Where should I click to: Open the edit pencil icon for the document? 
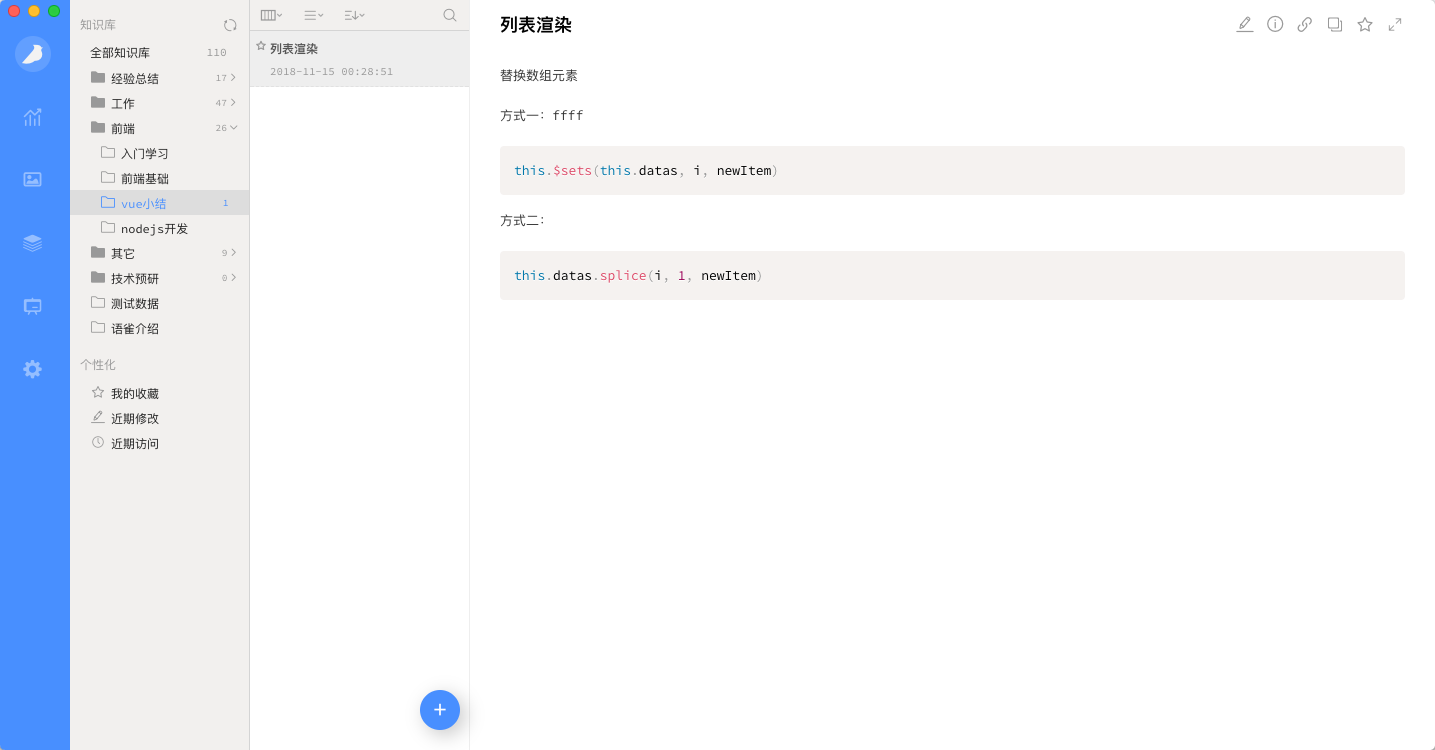tap(1244, 23)
